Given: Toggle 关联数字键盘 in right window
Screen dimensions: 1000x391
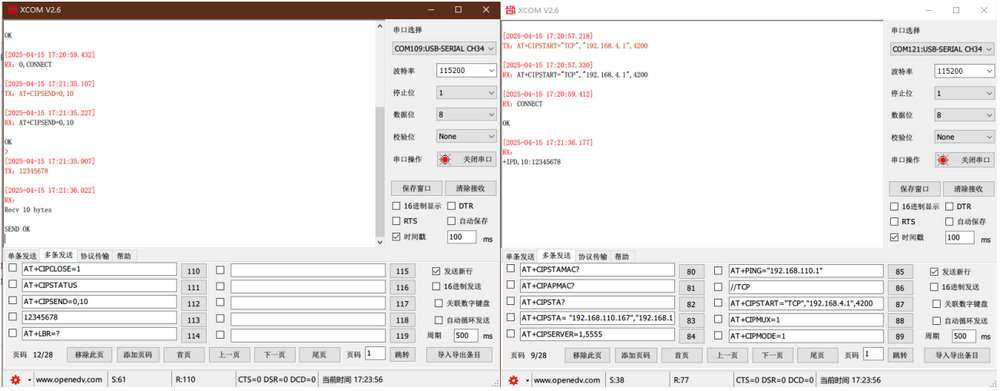Looking at the screenshot, I should [937, 304].
